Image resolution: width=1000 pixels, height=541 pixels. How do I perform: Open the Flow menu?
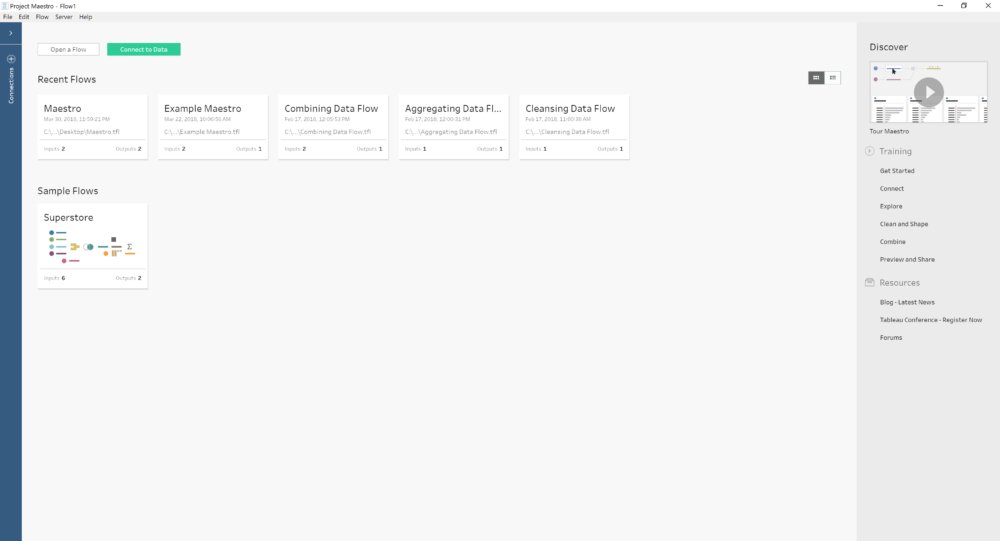pyautogui.click(x=42, y=17)
